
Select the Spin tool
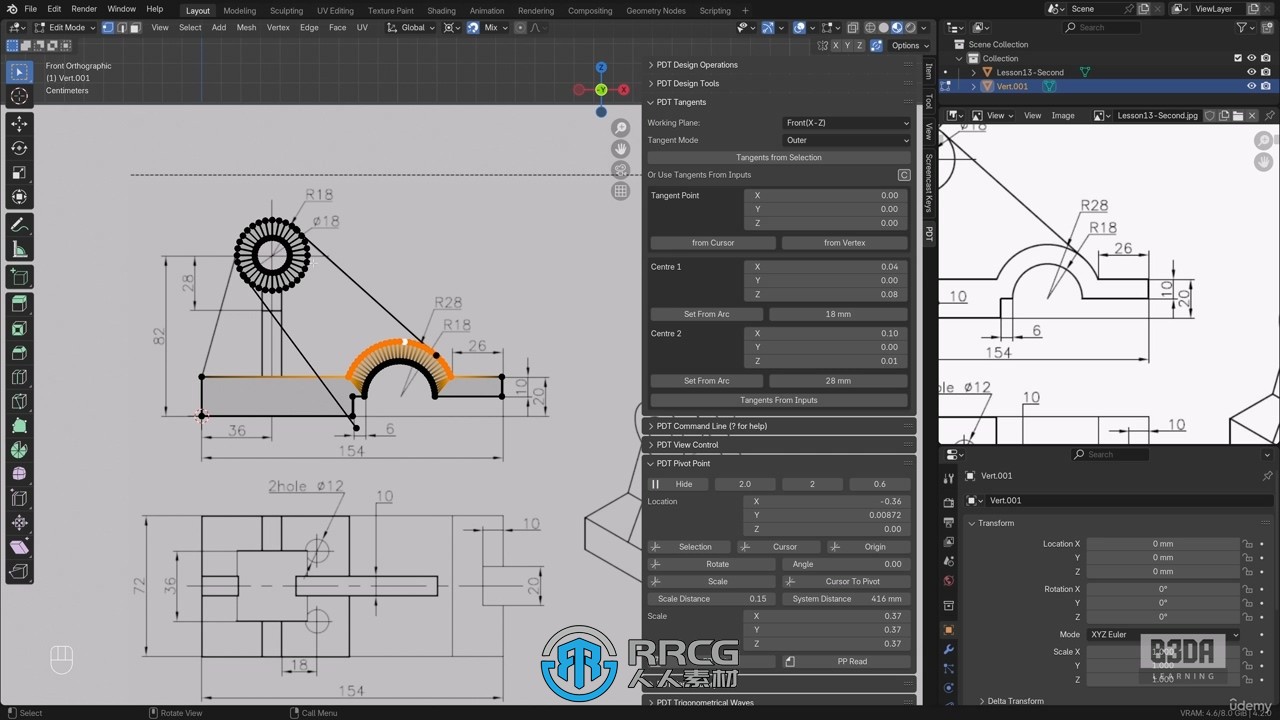[19, 450]
